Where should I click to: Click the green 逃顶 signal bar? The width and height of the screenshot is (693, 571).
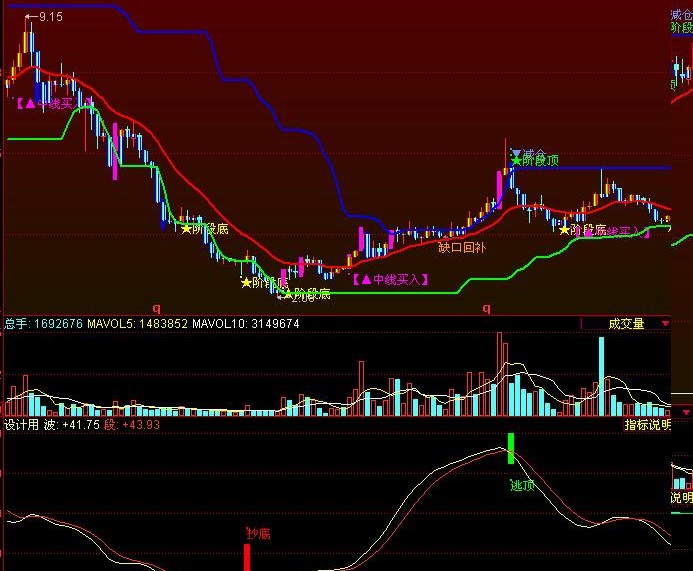[511, 448]
